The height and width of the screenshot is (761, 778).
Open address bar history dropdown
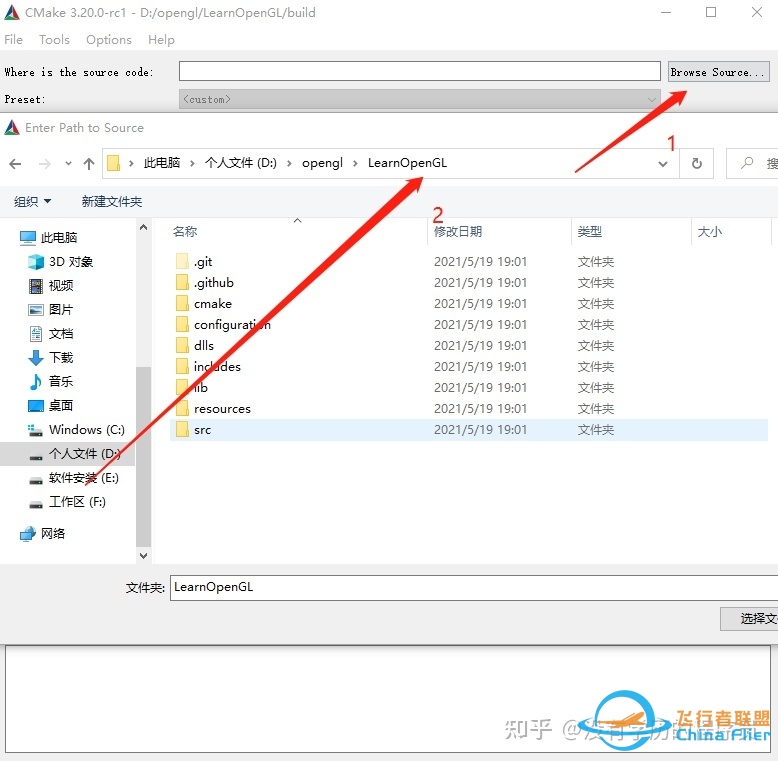click(662, 164)
